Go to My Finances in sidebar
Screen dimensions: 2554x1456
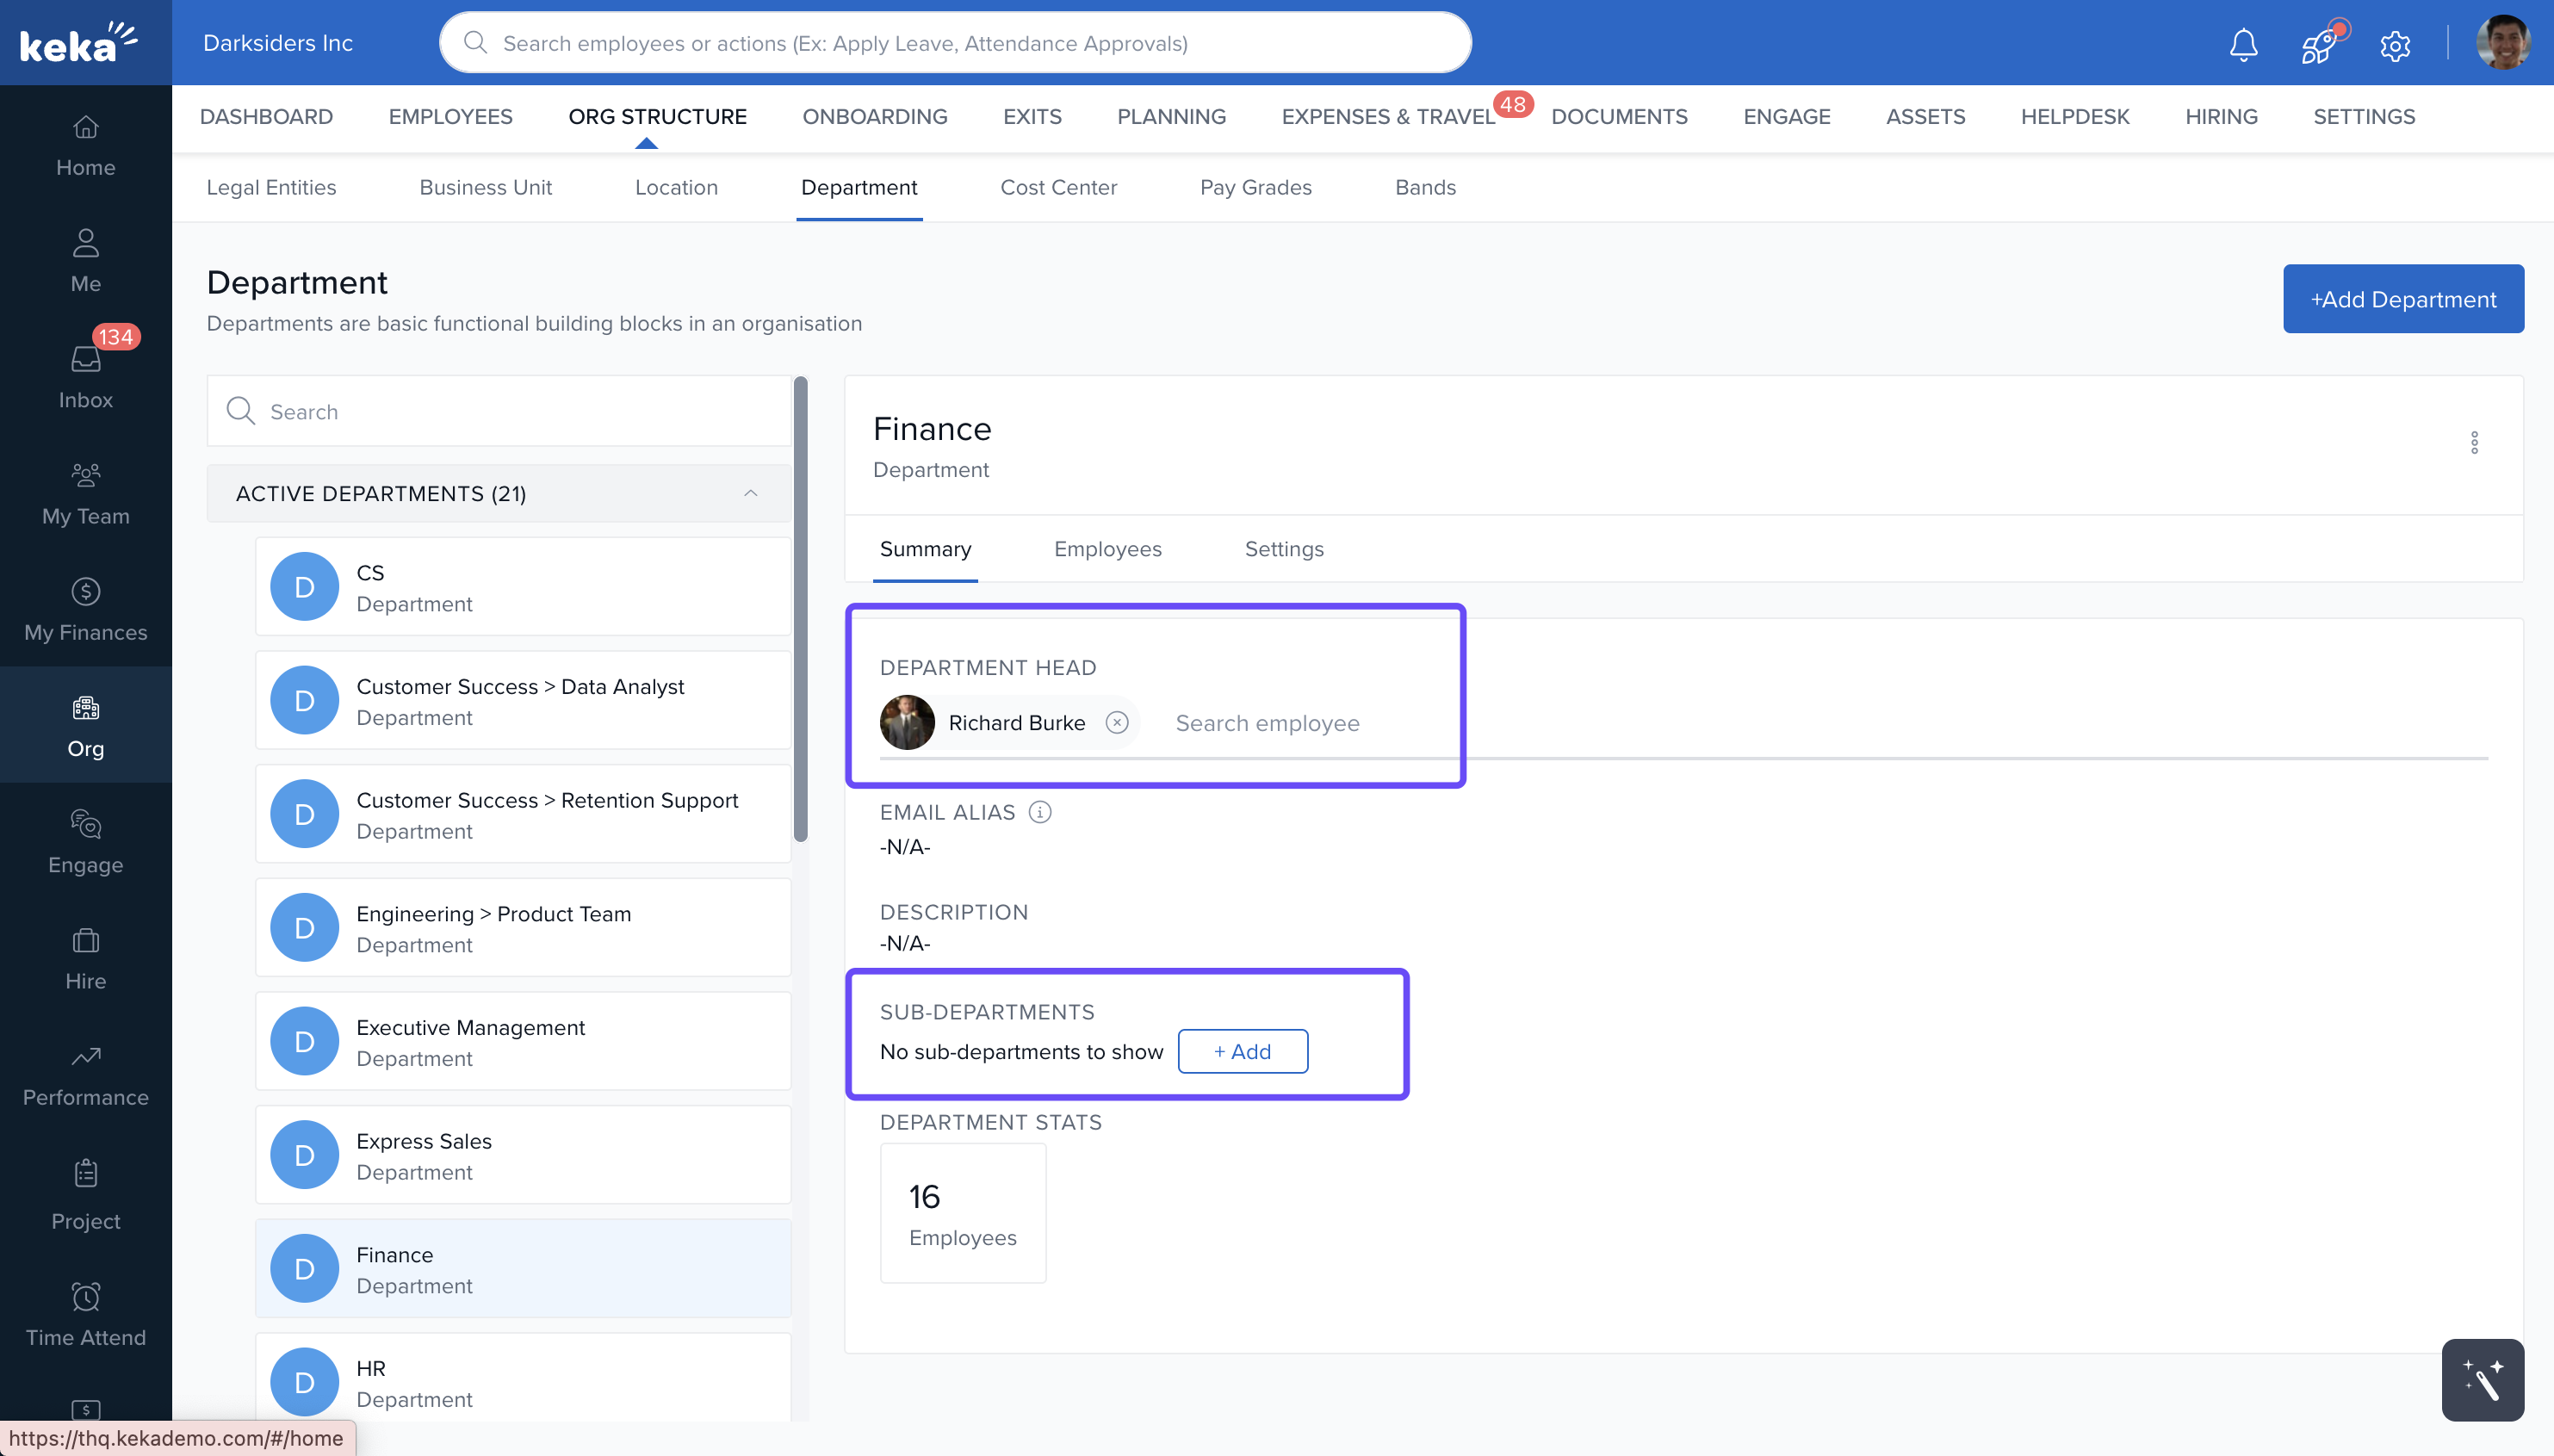tap(86, 609)
